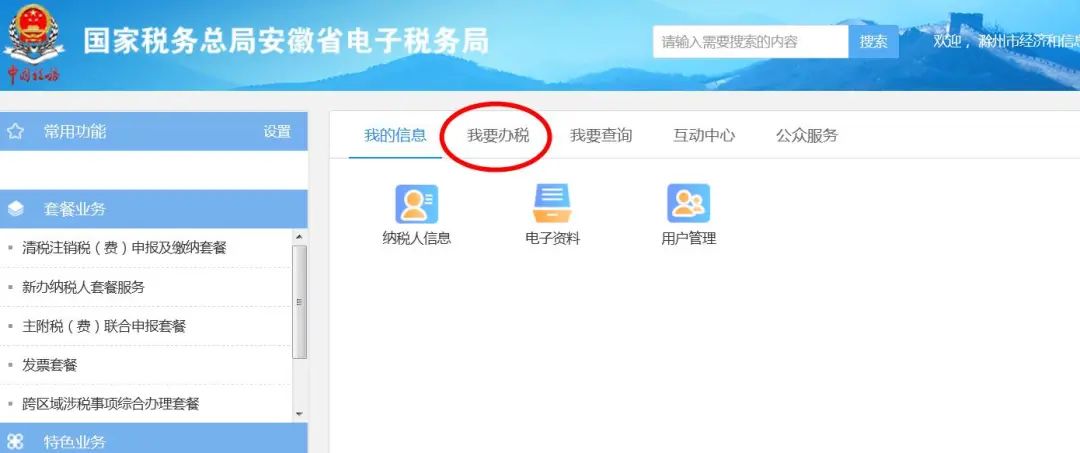The image size is (1080, 453).
Task: Open 新办纳税人套餐服务
Action: point(83,287)
